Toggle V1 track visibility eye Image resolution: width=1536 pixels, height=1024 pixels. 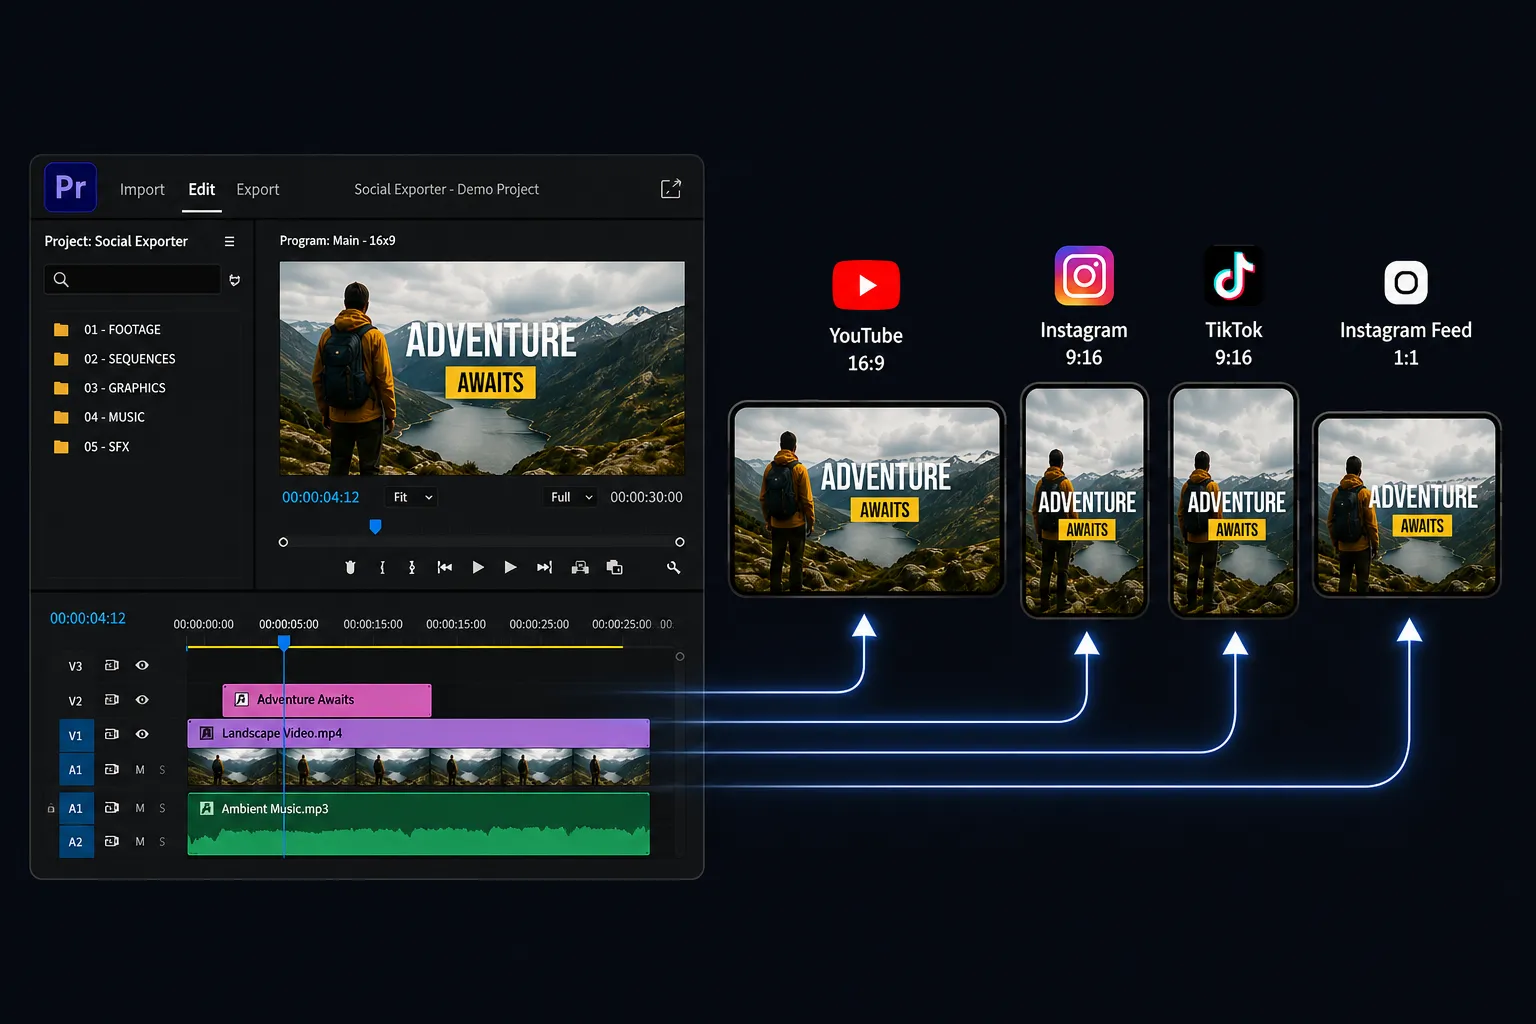(x=142, y=734)
